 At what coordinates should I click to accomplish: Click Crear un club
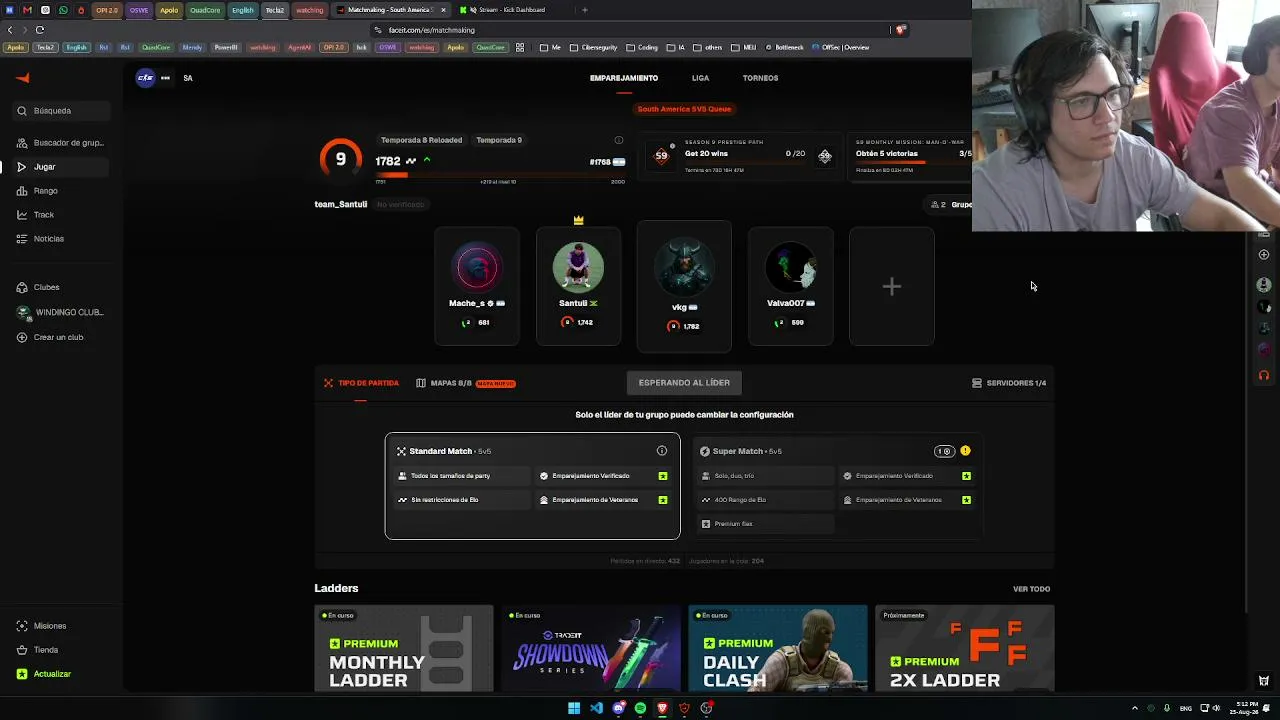pyautogui.click(x=60, y=337)
